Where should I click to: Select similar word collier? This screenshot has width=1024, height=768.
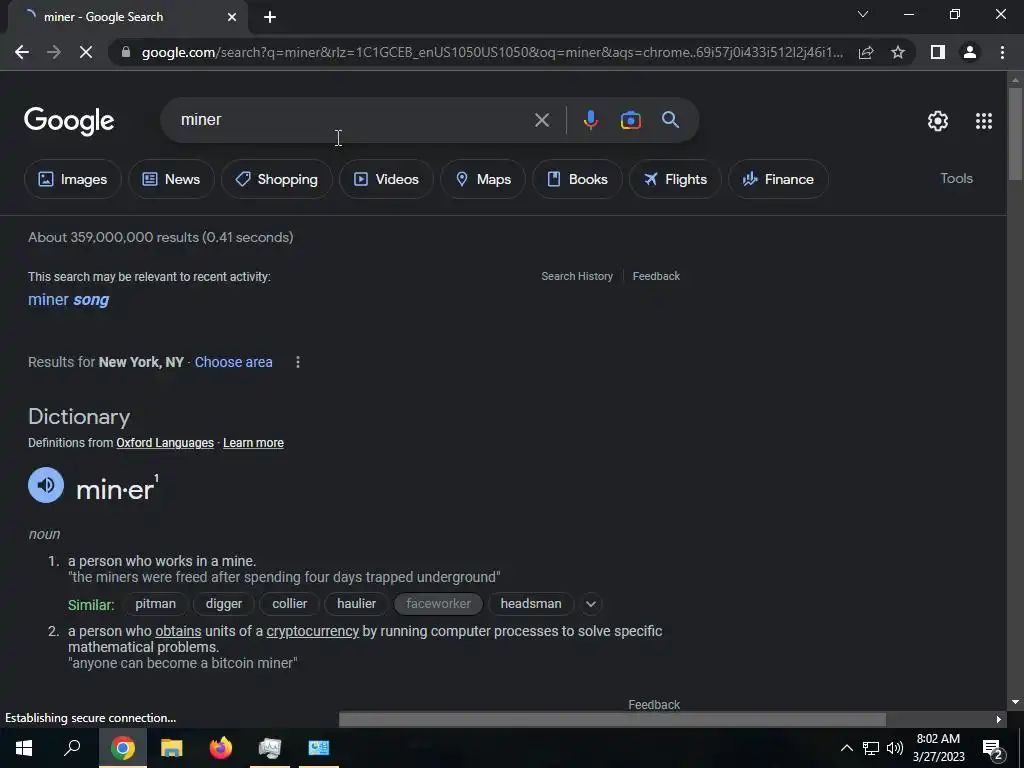pos(289,604)
